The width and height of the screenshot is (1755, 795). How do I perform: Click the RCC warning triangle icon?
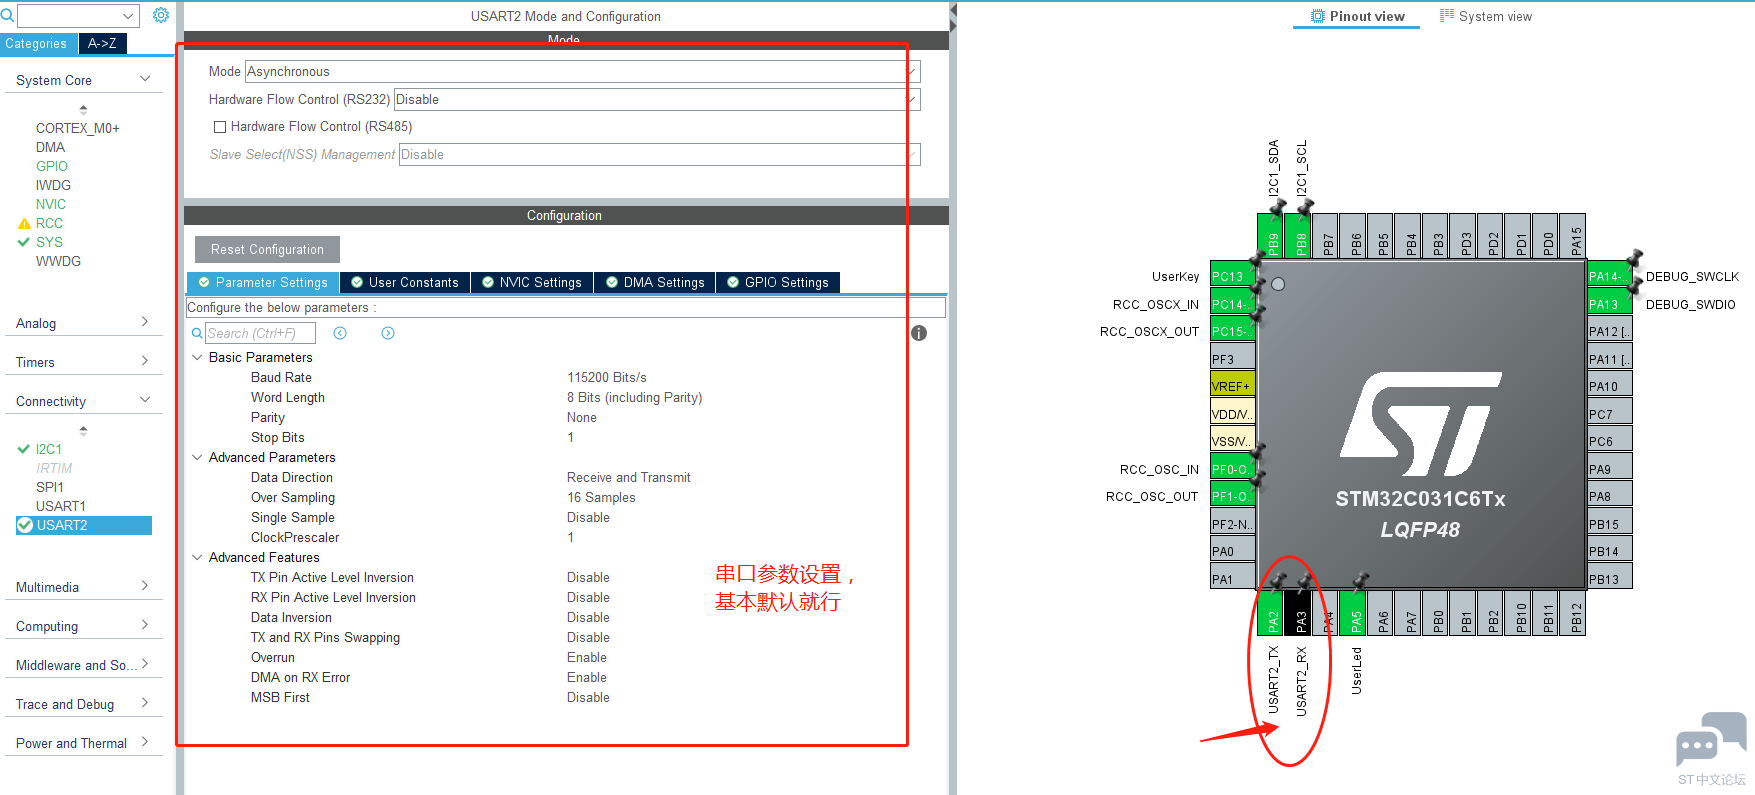(24, 223)
